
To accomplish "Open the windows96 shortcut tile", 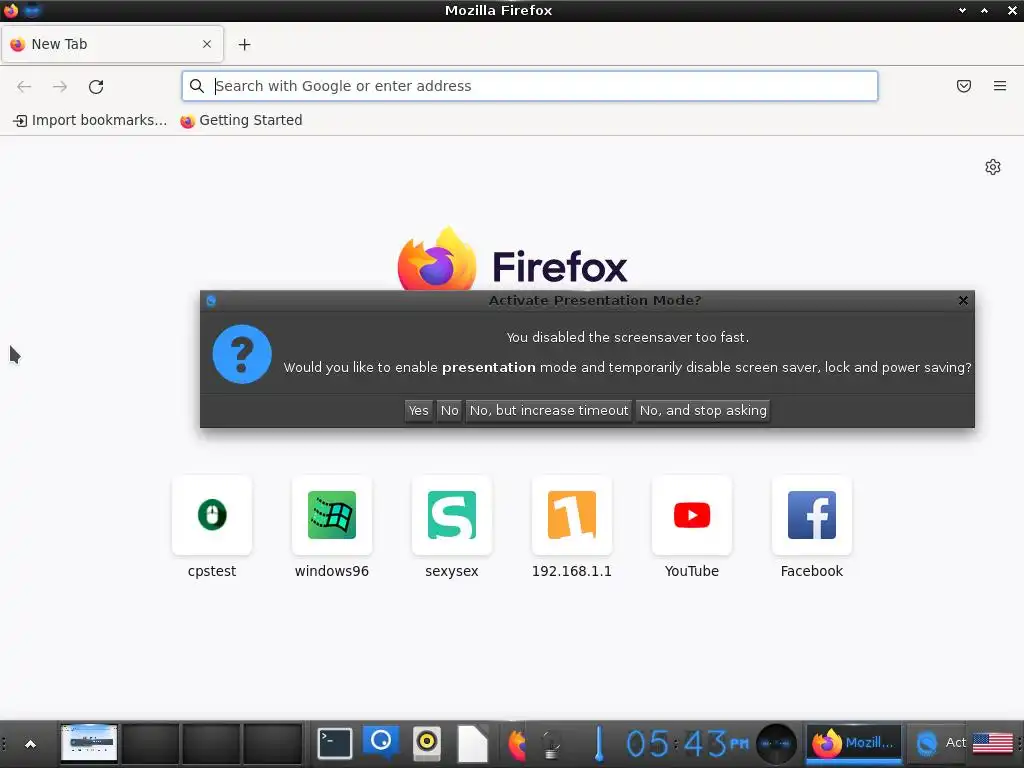I will click(x=332, y=528).
